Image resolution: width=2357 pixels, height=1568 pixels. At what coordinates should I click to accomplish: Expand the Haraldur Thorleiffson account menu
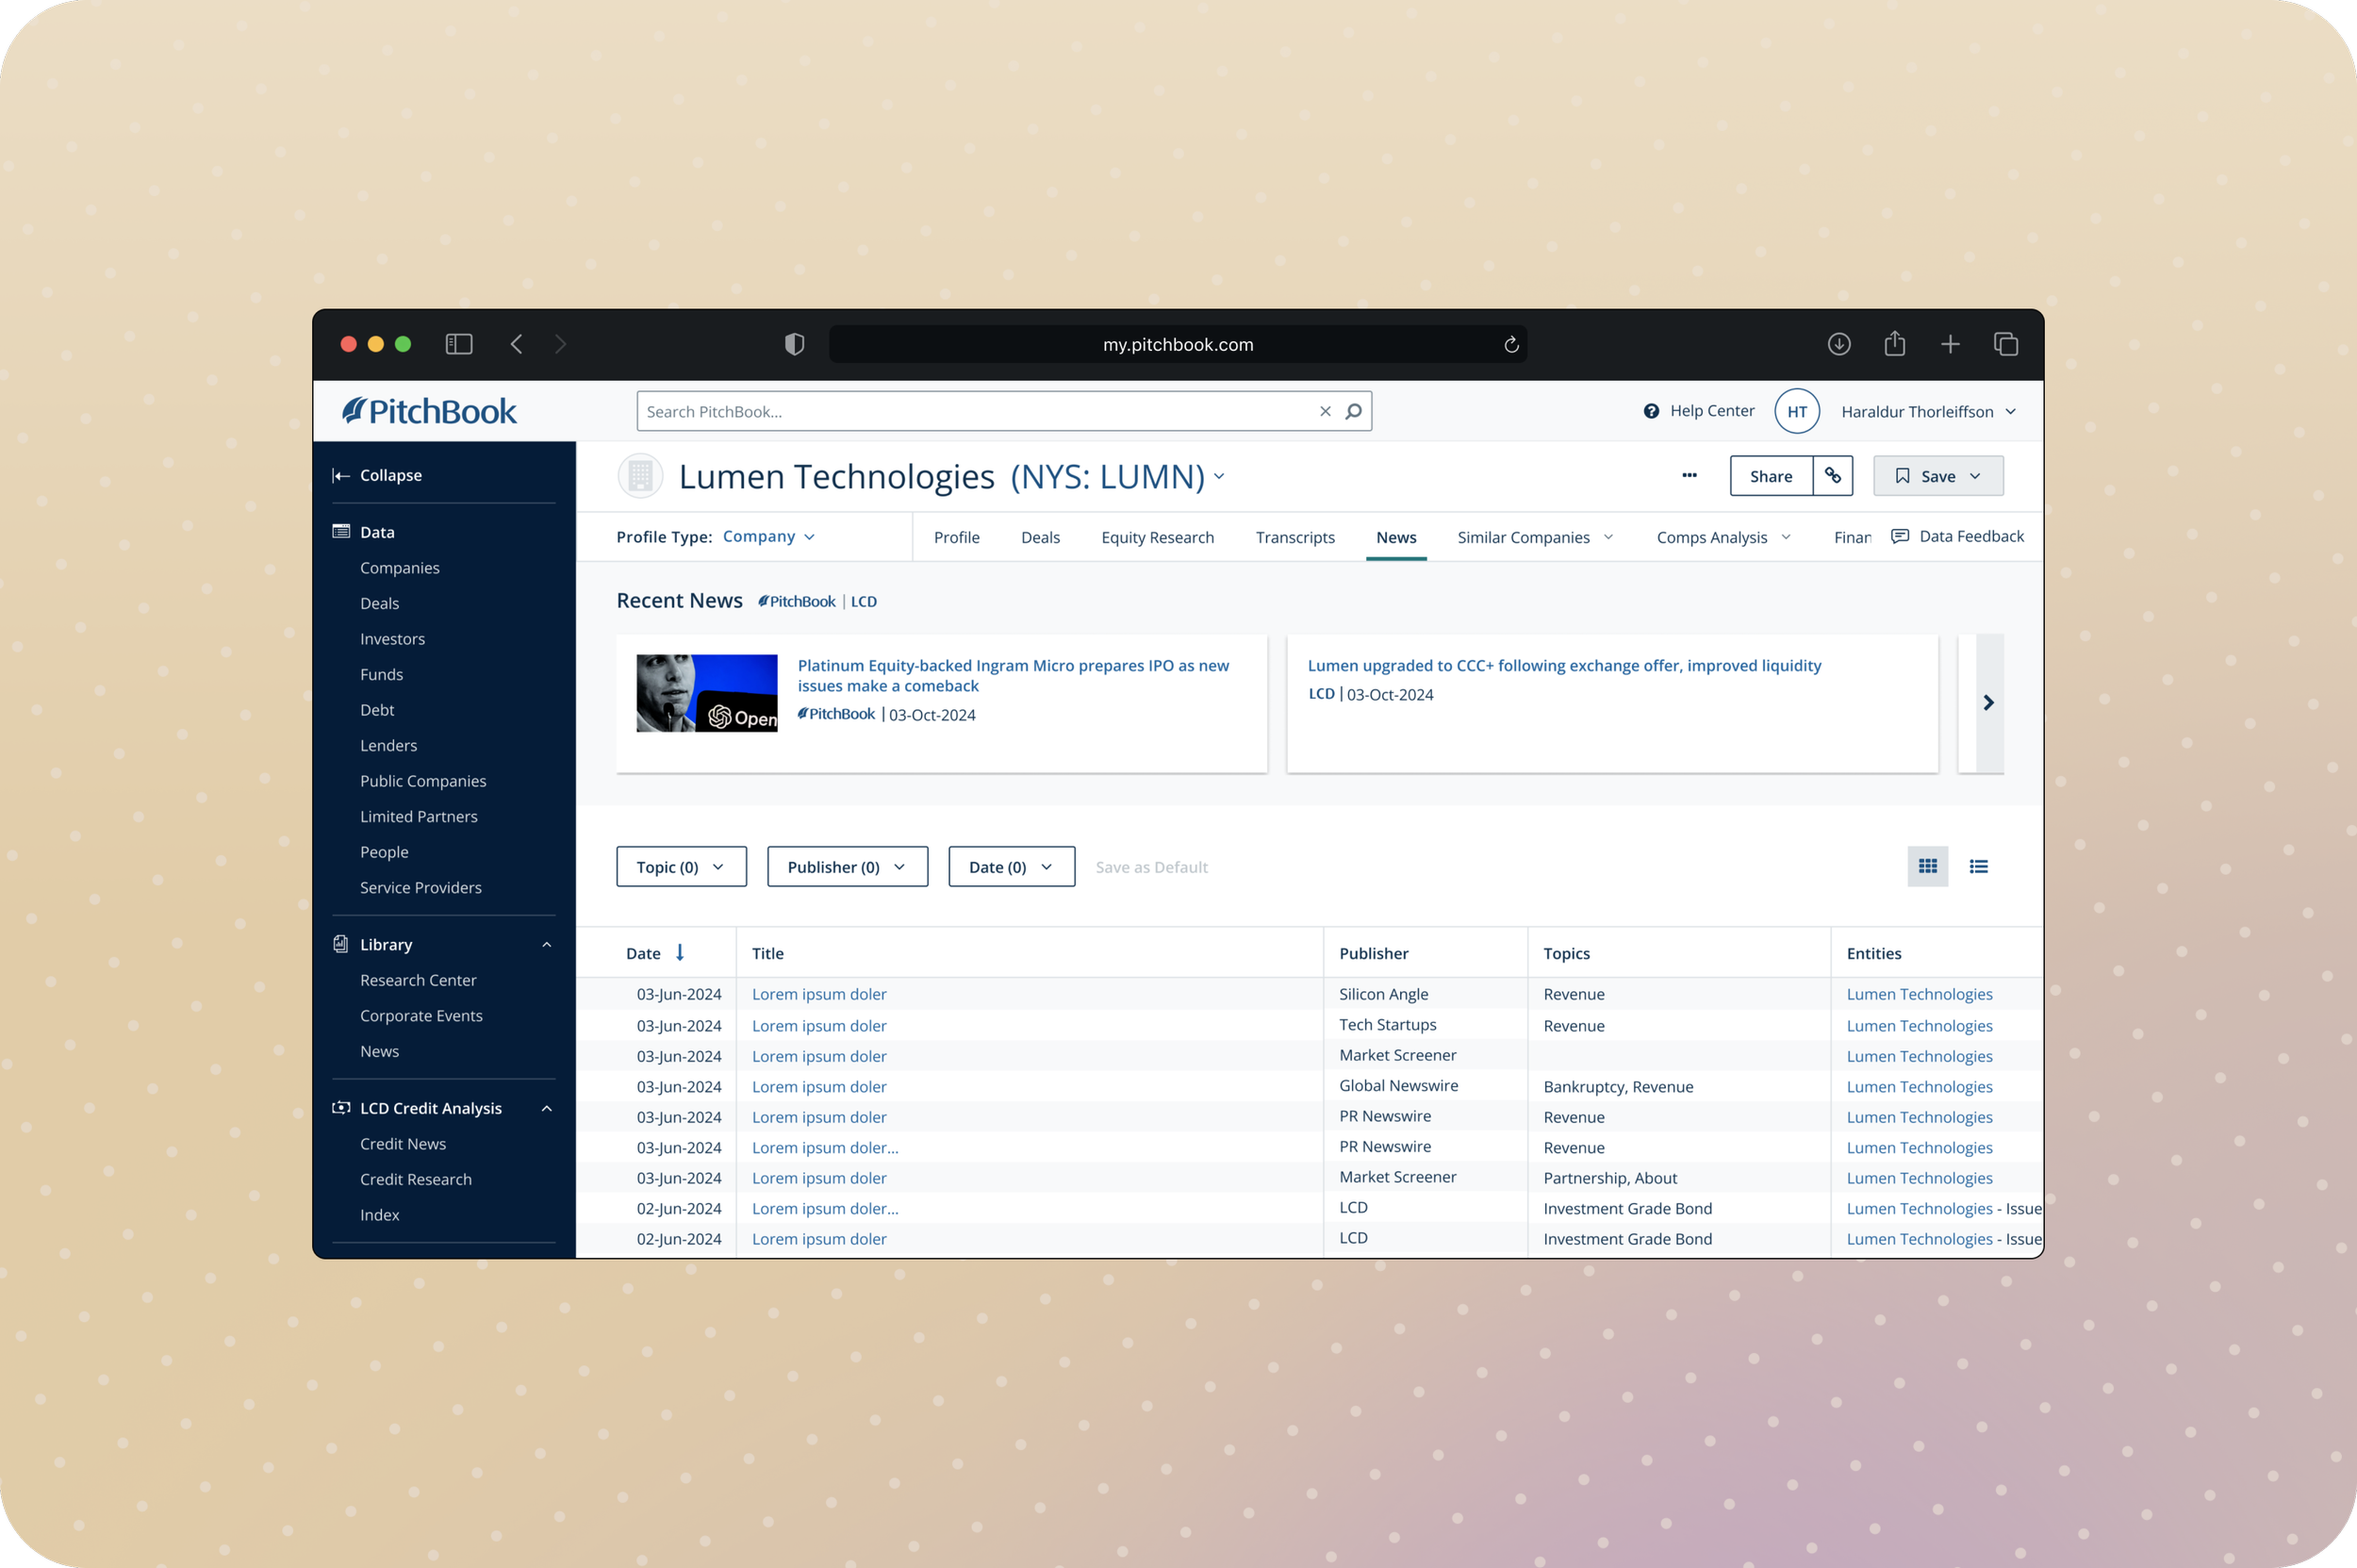click(2010, 411)
